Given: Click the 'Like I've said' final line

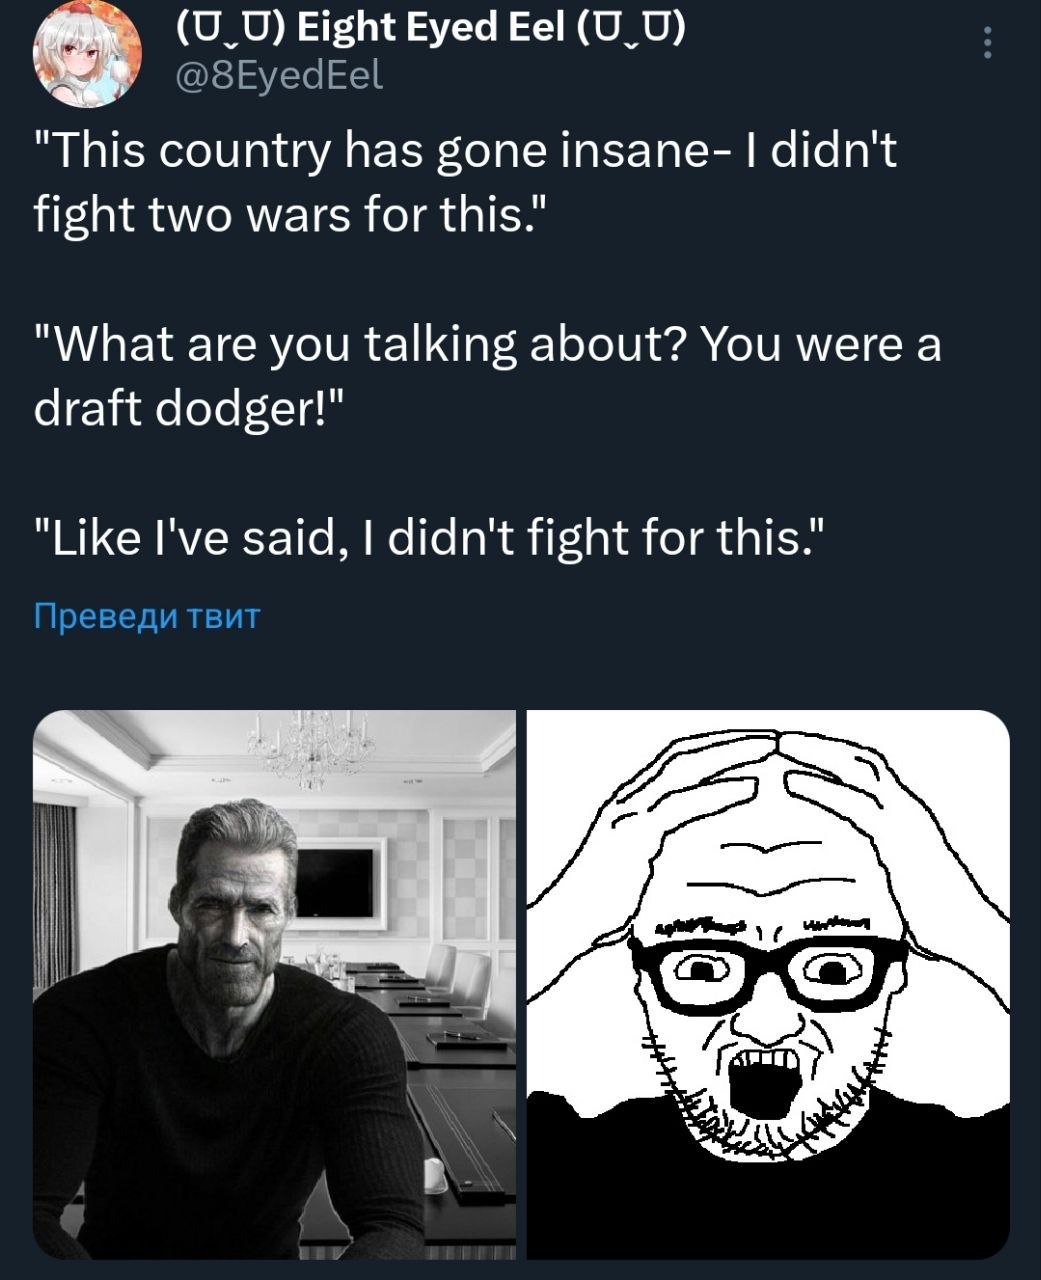Looking at the screenshot, I should [x=430, y=538].
